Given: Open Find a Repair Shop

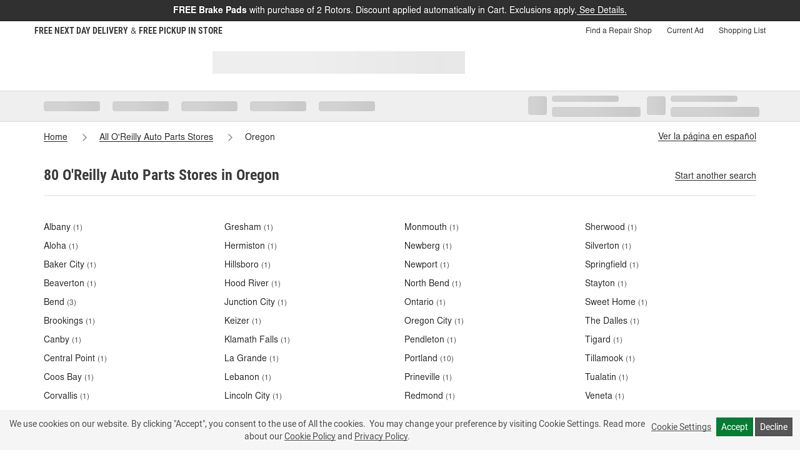Looking at the screenshot, I should 618,31.
